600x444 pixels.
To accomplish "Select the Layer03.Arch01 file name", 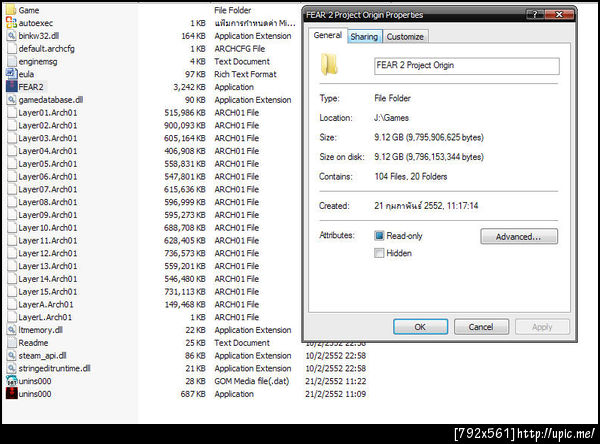I will pyautogui.click(x=48, y=138).
